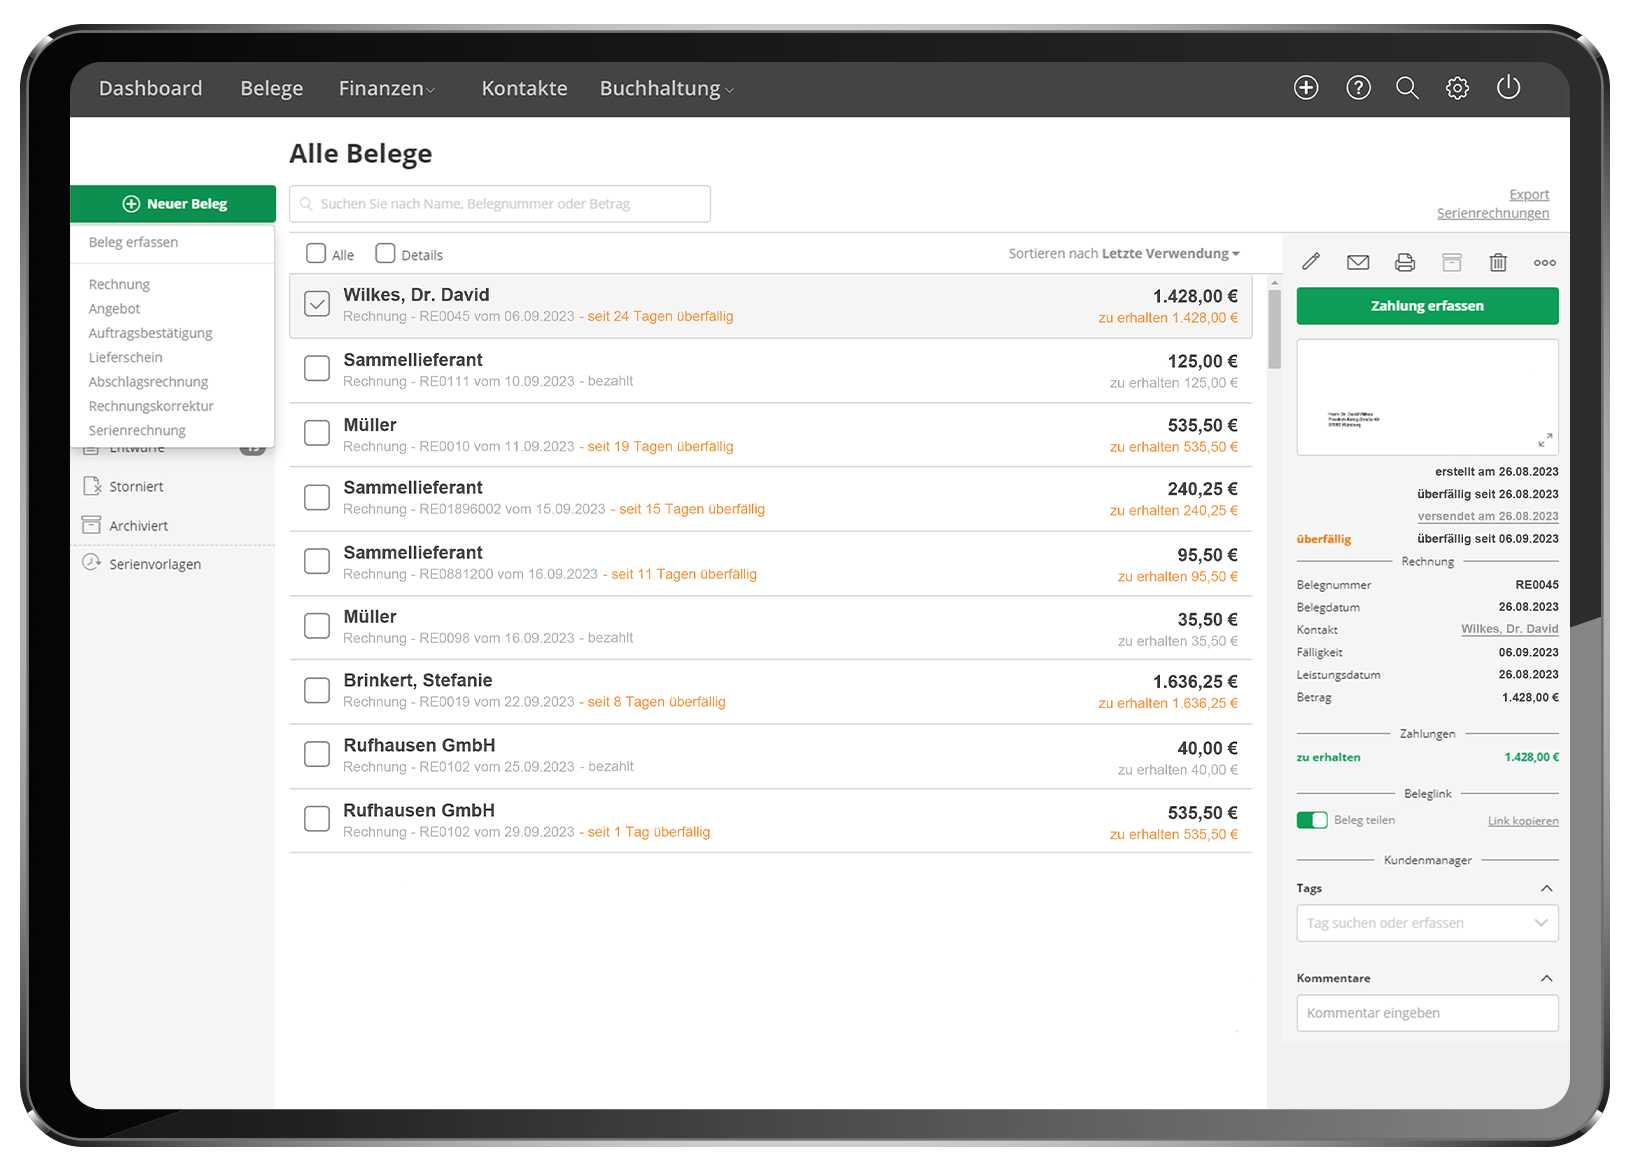Click the Zahlung erfassen button

(x=1426, y=306)
